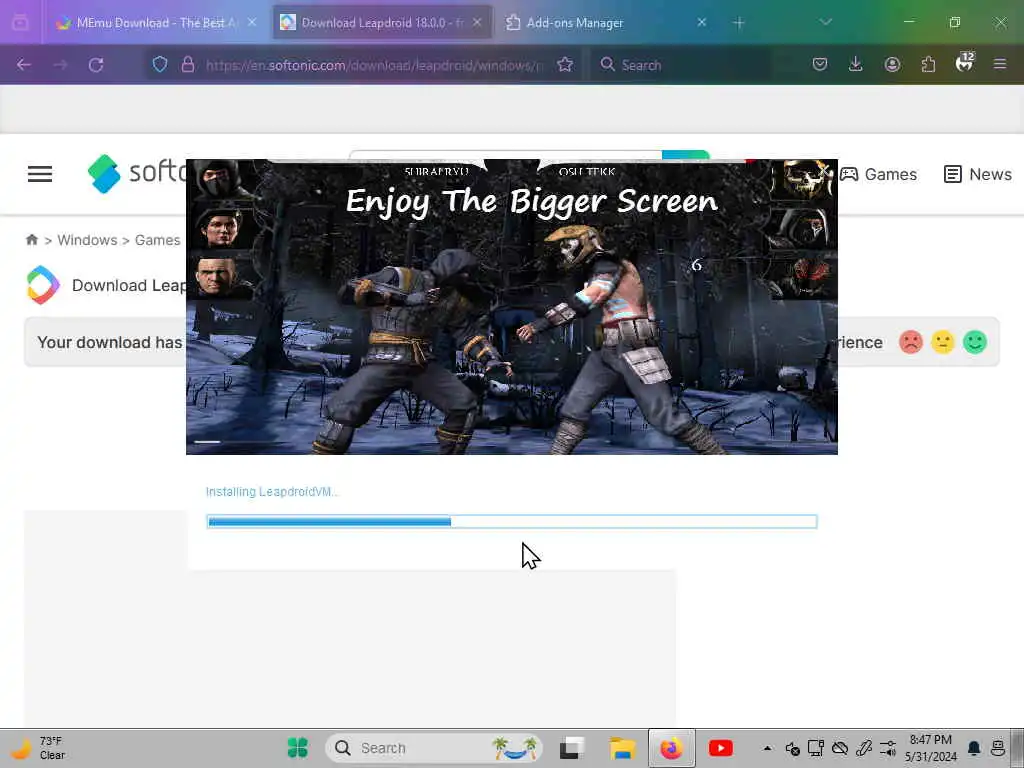Open a new browser tab
The image size is (1024, 768).
pos(739,23)
